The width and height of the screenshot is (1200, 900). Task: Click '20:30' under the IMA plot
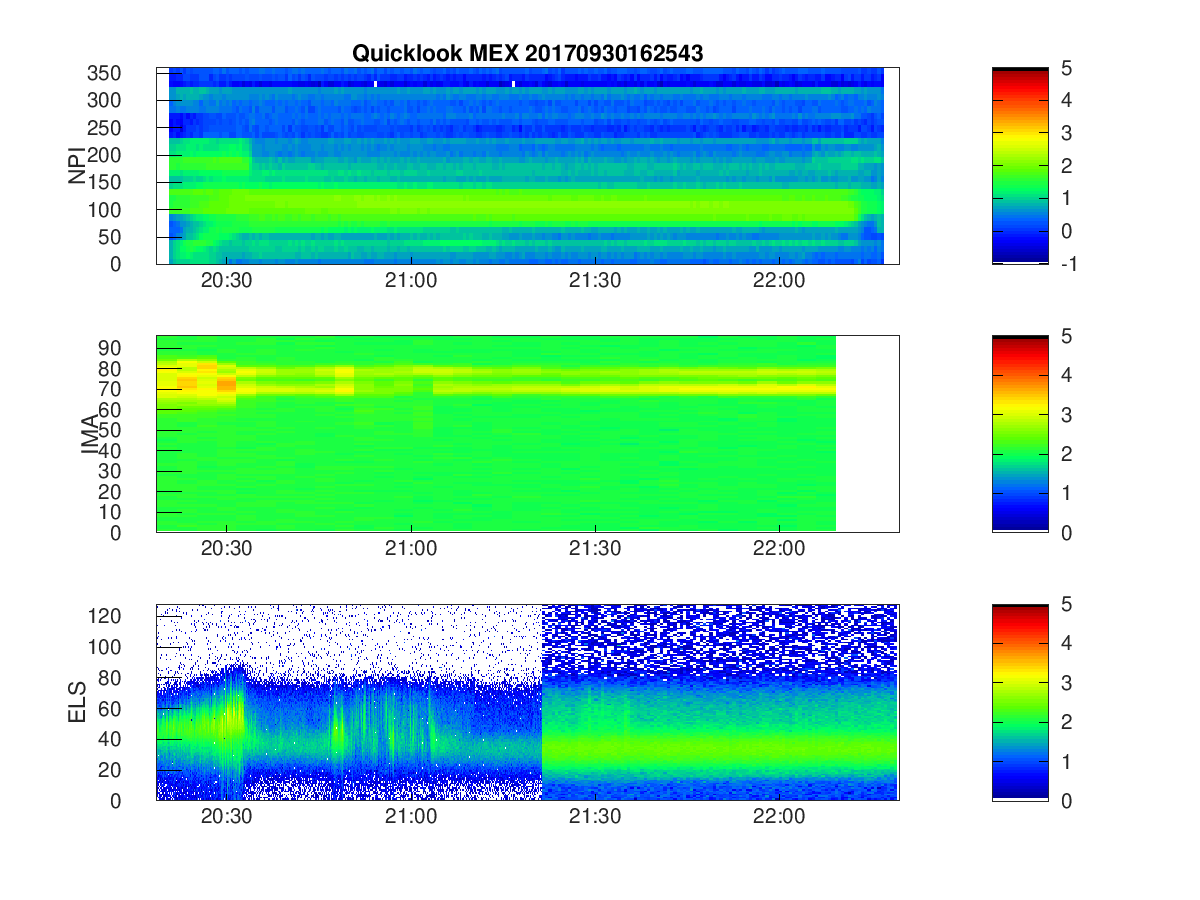[227, 549]
